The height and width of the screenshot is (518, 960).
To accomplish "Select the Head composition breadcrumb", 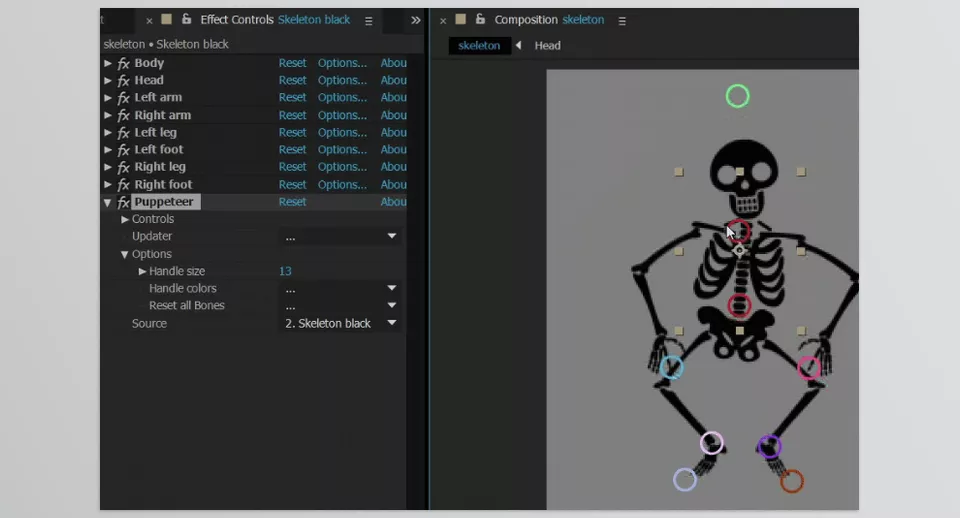I will (547, 46).
